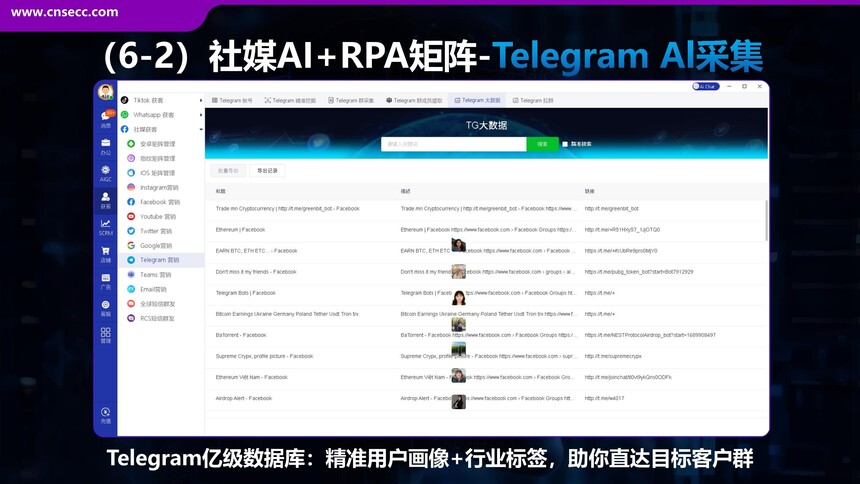Viewport: 860px width, 484px height.
Task: Switch to the second Telegram tab with scan icon
Action: [290, 100]
